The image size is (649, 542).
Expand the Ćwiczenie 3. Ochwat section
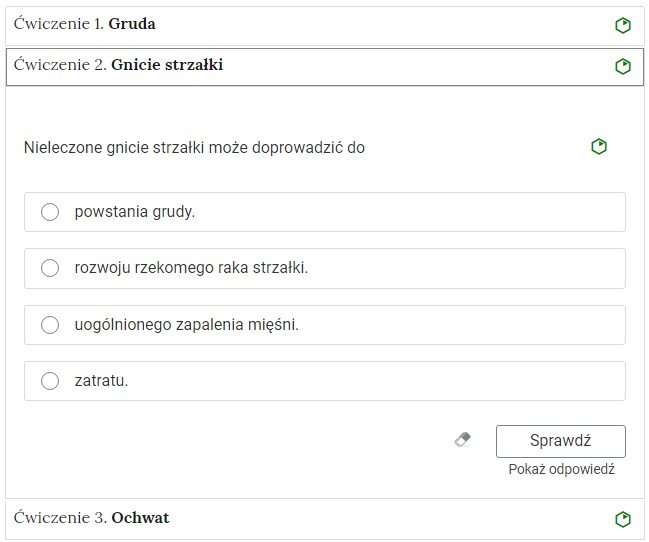(x=324, y=519)
